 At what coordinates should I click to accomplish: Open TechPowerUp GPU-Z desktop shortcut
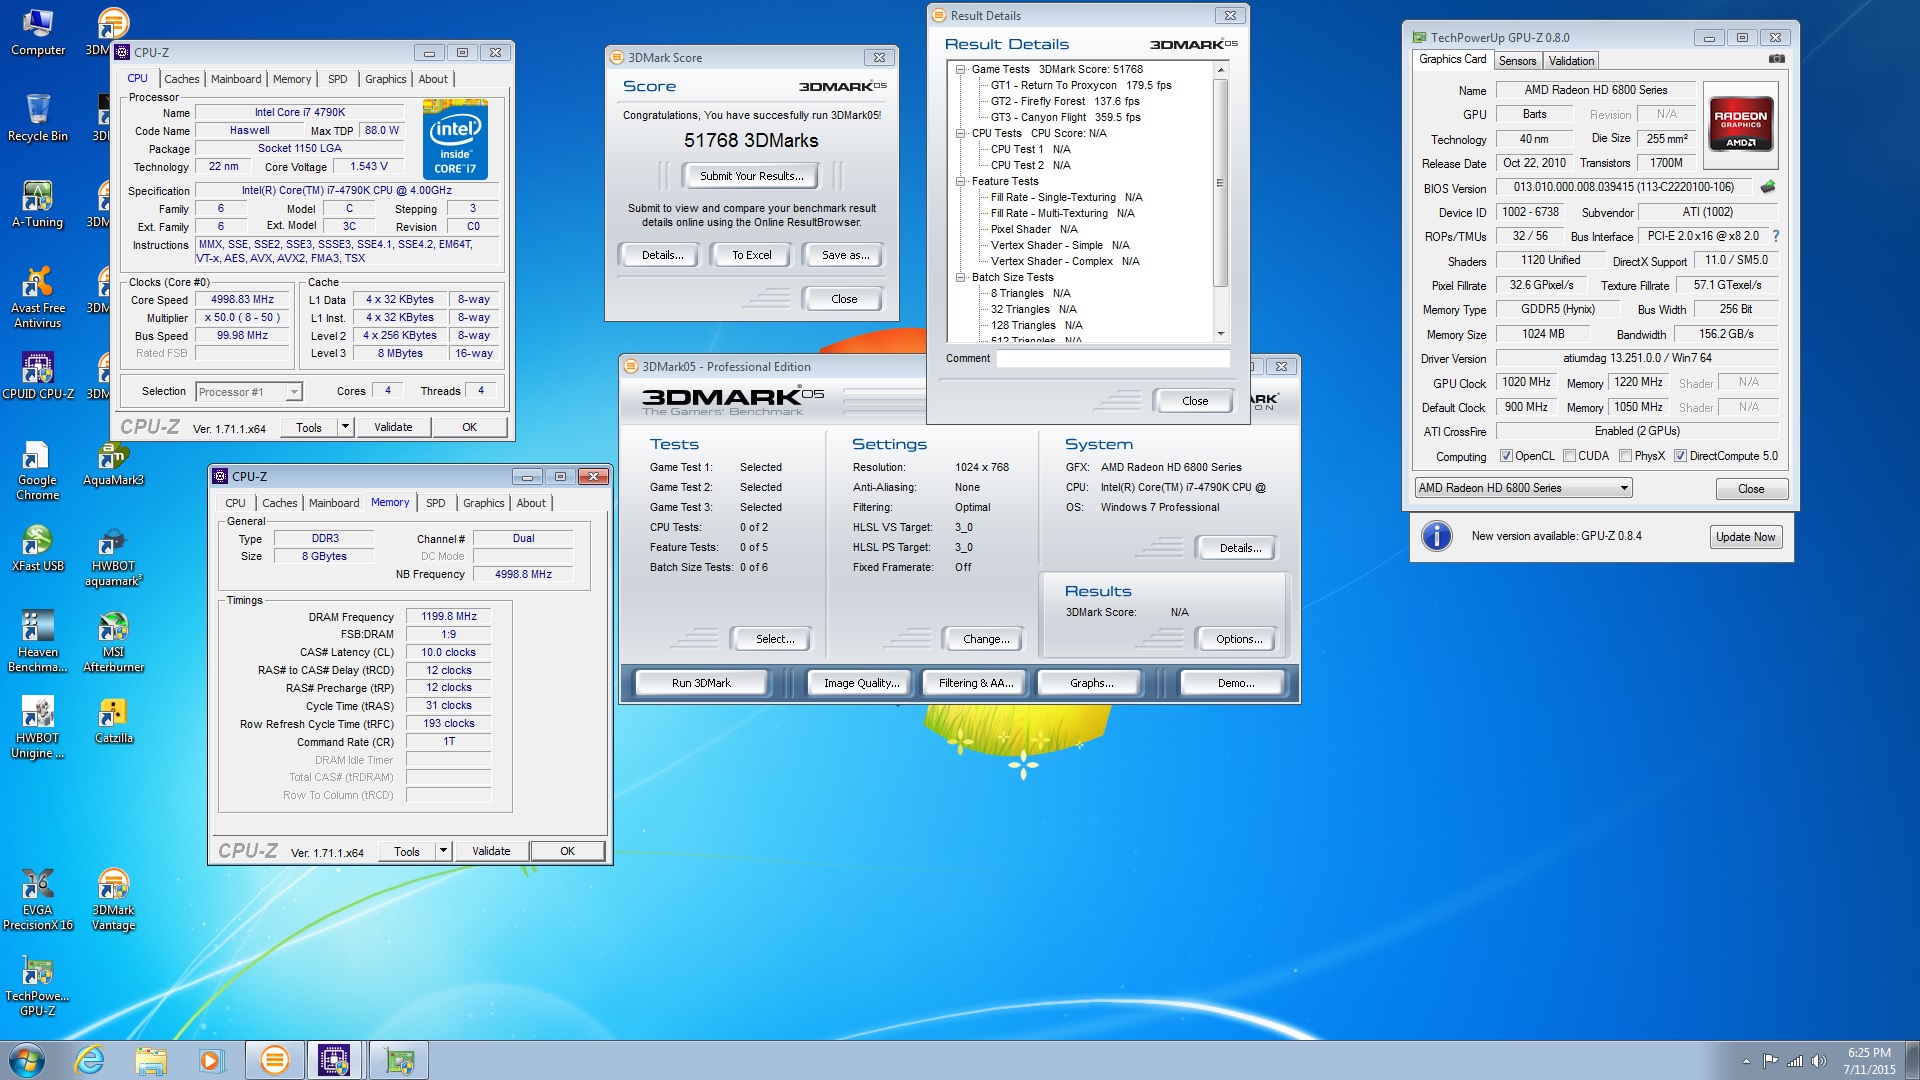tap(38, 985)
